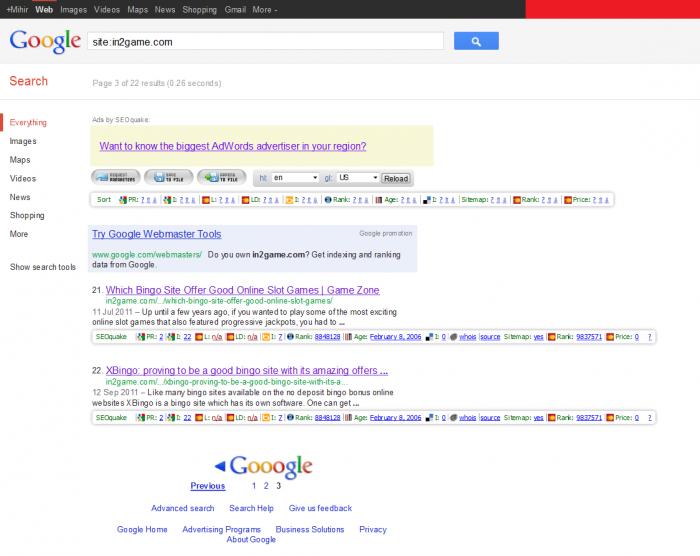Click Alexa Rank globe icon in Sort bar

pos(328,200)
